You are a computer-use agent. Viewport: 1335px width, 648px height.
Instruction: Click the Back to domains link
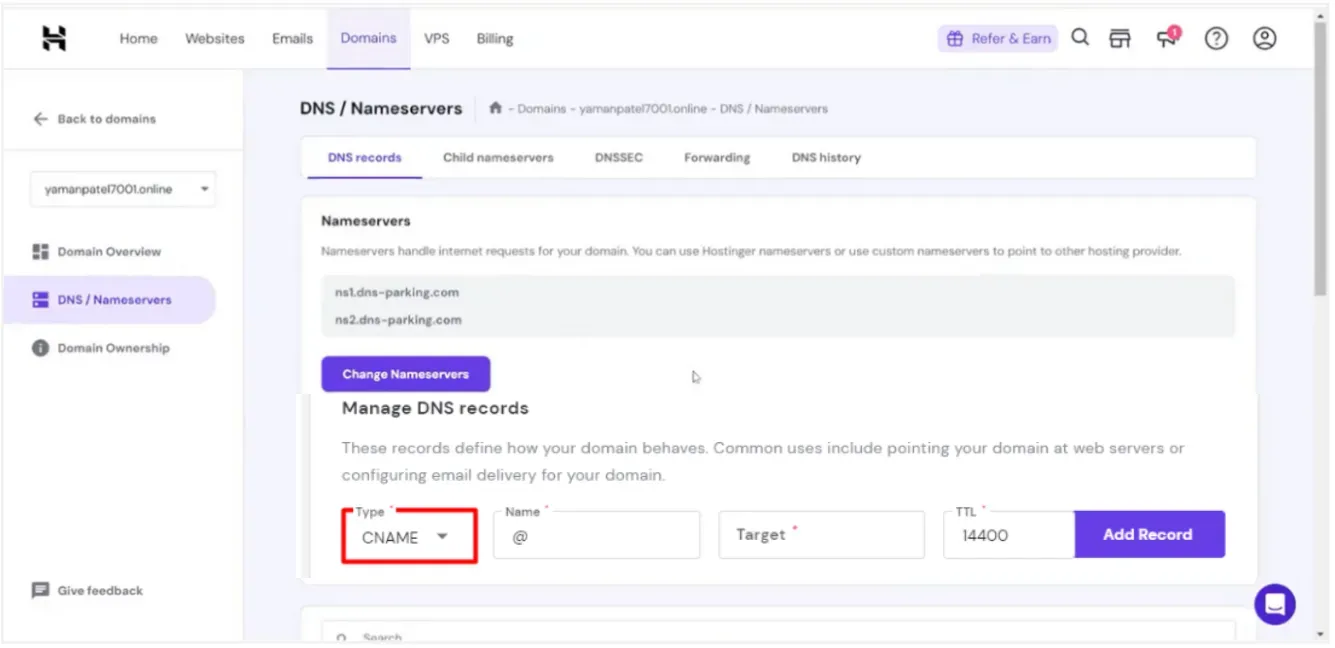[106, 119]
